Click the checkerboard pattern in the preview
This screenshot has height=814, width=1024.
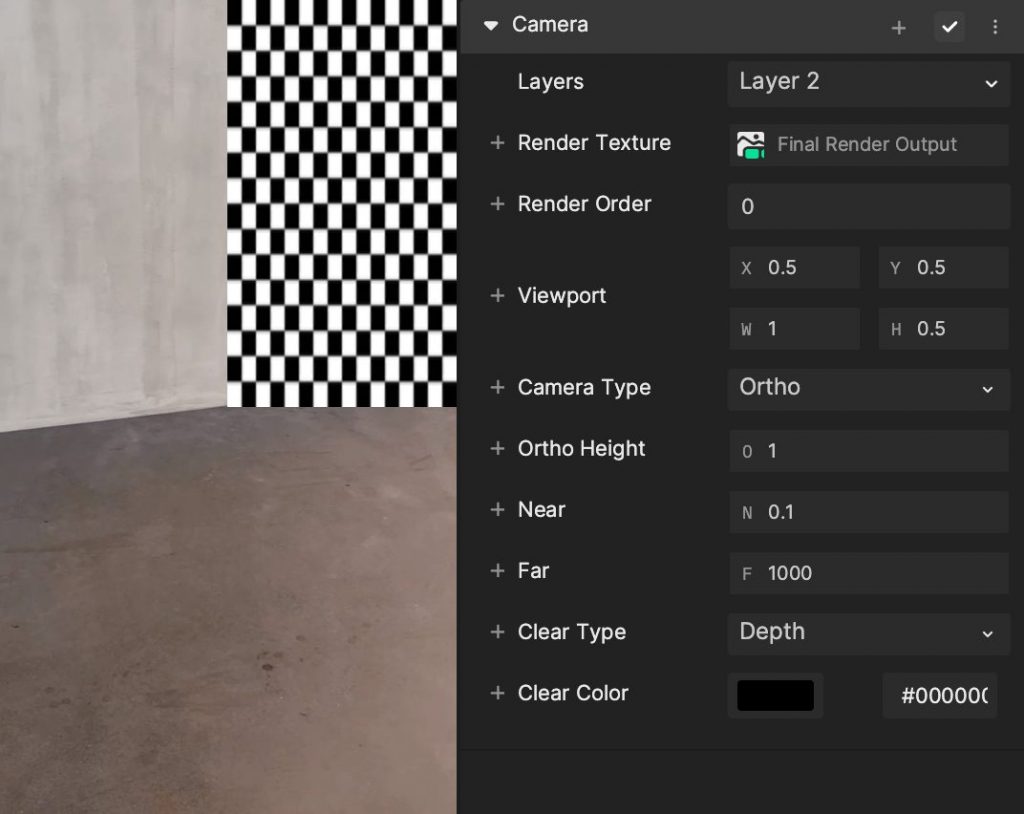342,203
